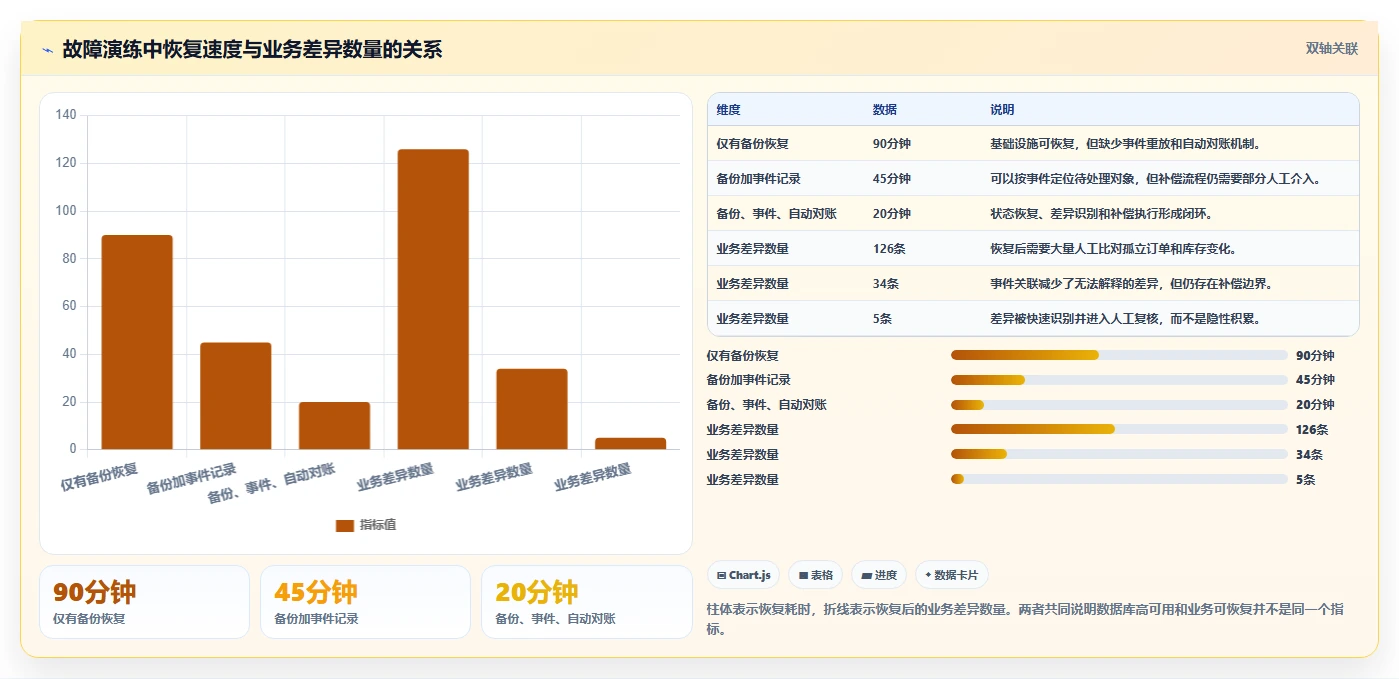Screen dimensions: 1399x679
Task: Click the progress bar valued 126条
Action: [1119, 430]
